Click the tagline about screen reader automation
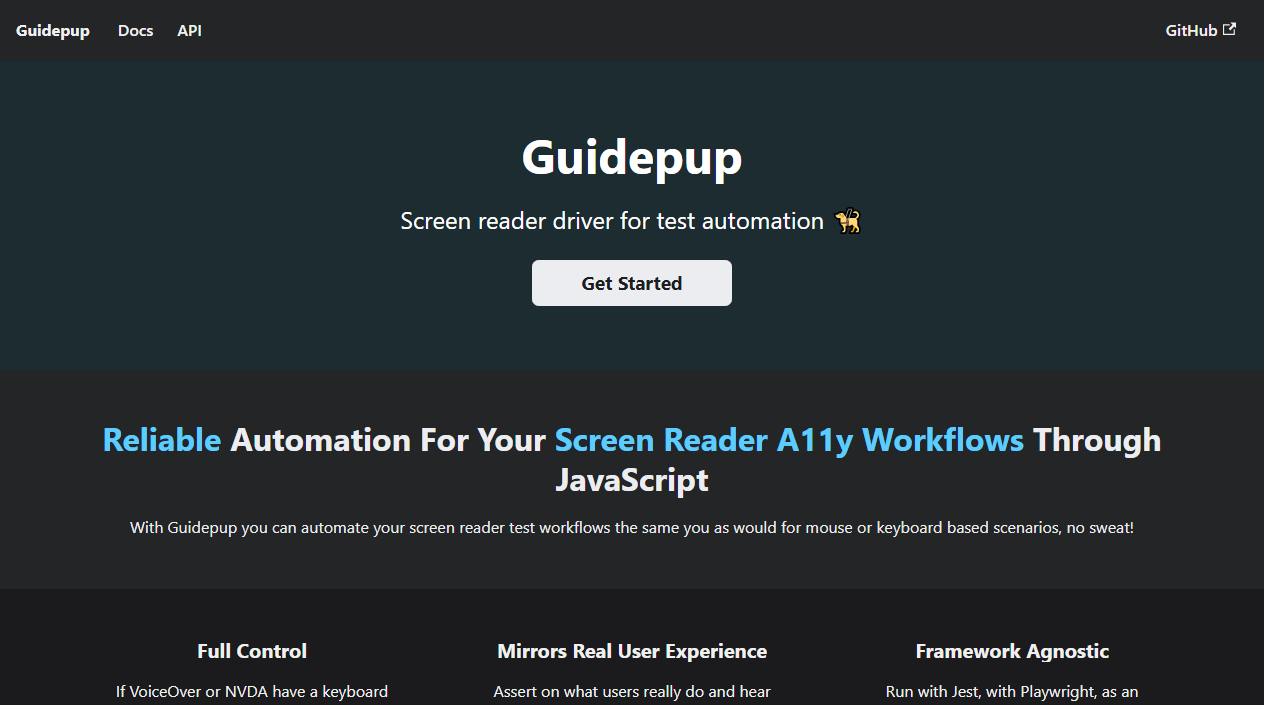Screen dimensions: 1264x705 (x=620, y=220)
